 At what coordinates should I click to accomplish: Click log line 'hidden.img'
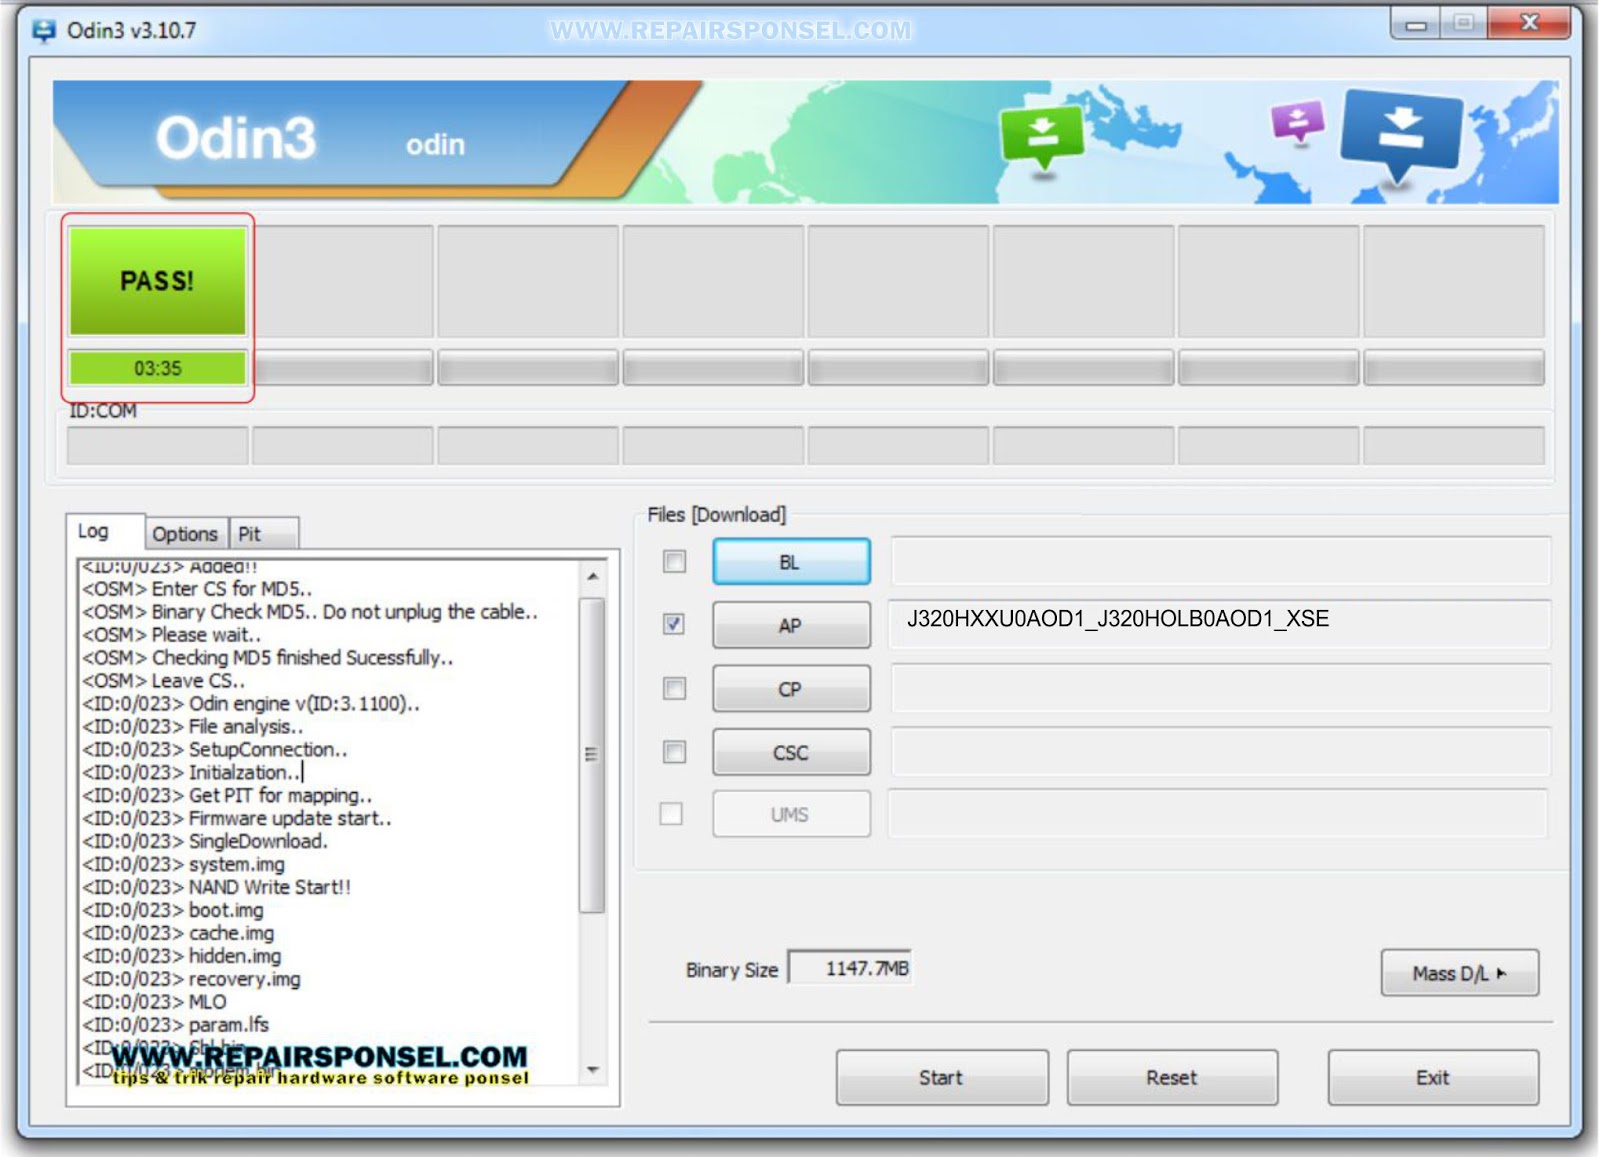point(182,956)
